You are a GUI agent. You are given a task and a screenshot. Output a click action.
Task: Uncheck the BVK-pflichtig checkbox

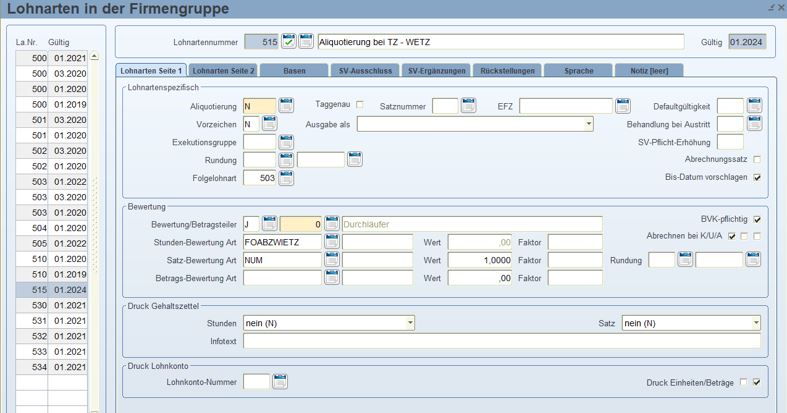click(756, 219)
